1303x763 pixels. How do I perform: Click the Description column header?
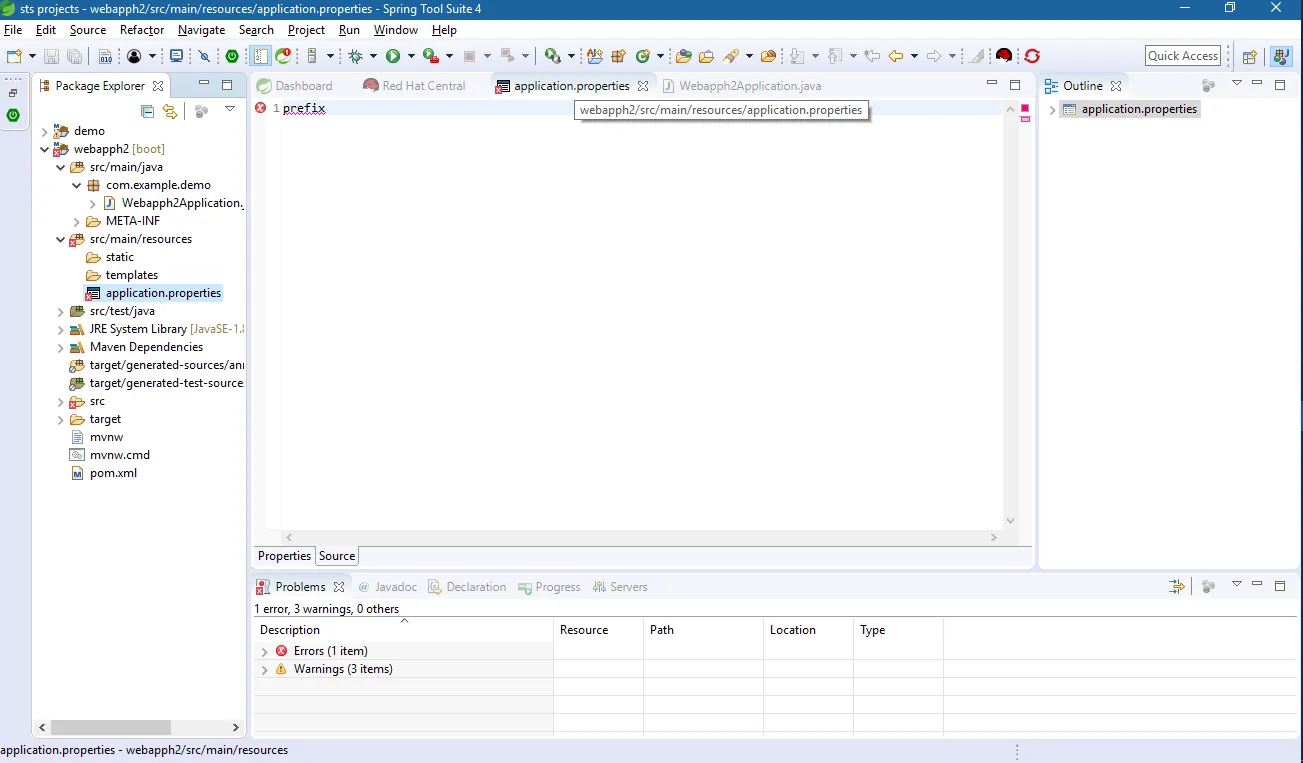[403, 630]
